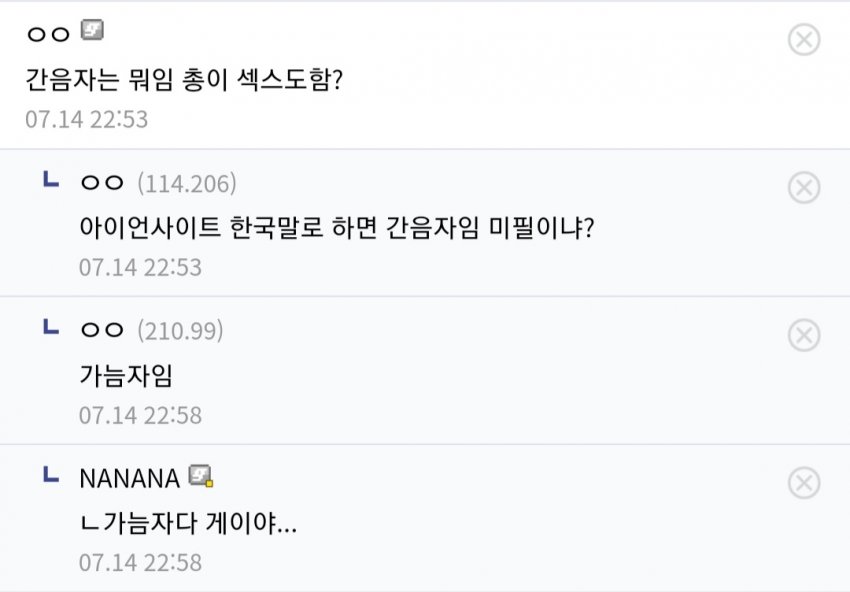Click the reply arrow icon before ㅇㅇ (210.99)
The image size is (850, 592).
coord(50,328)
